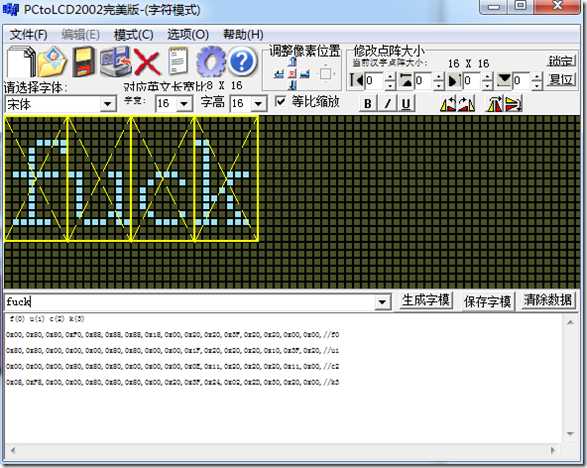This screenshot has height=468, width=587.
Task: Increase the top edge stepper value
Action: (439, 76)
